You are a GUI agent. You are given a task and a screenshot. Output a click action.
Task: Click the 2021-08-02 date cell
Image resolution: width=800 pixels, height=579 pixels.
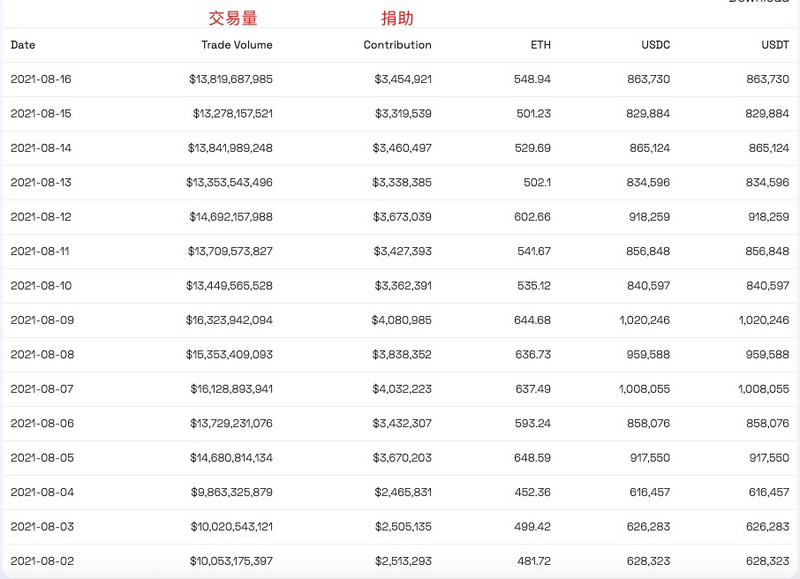(41, 561)
